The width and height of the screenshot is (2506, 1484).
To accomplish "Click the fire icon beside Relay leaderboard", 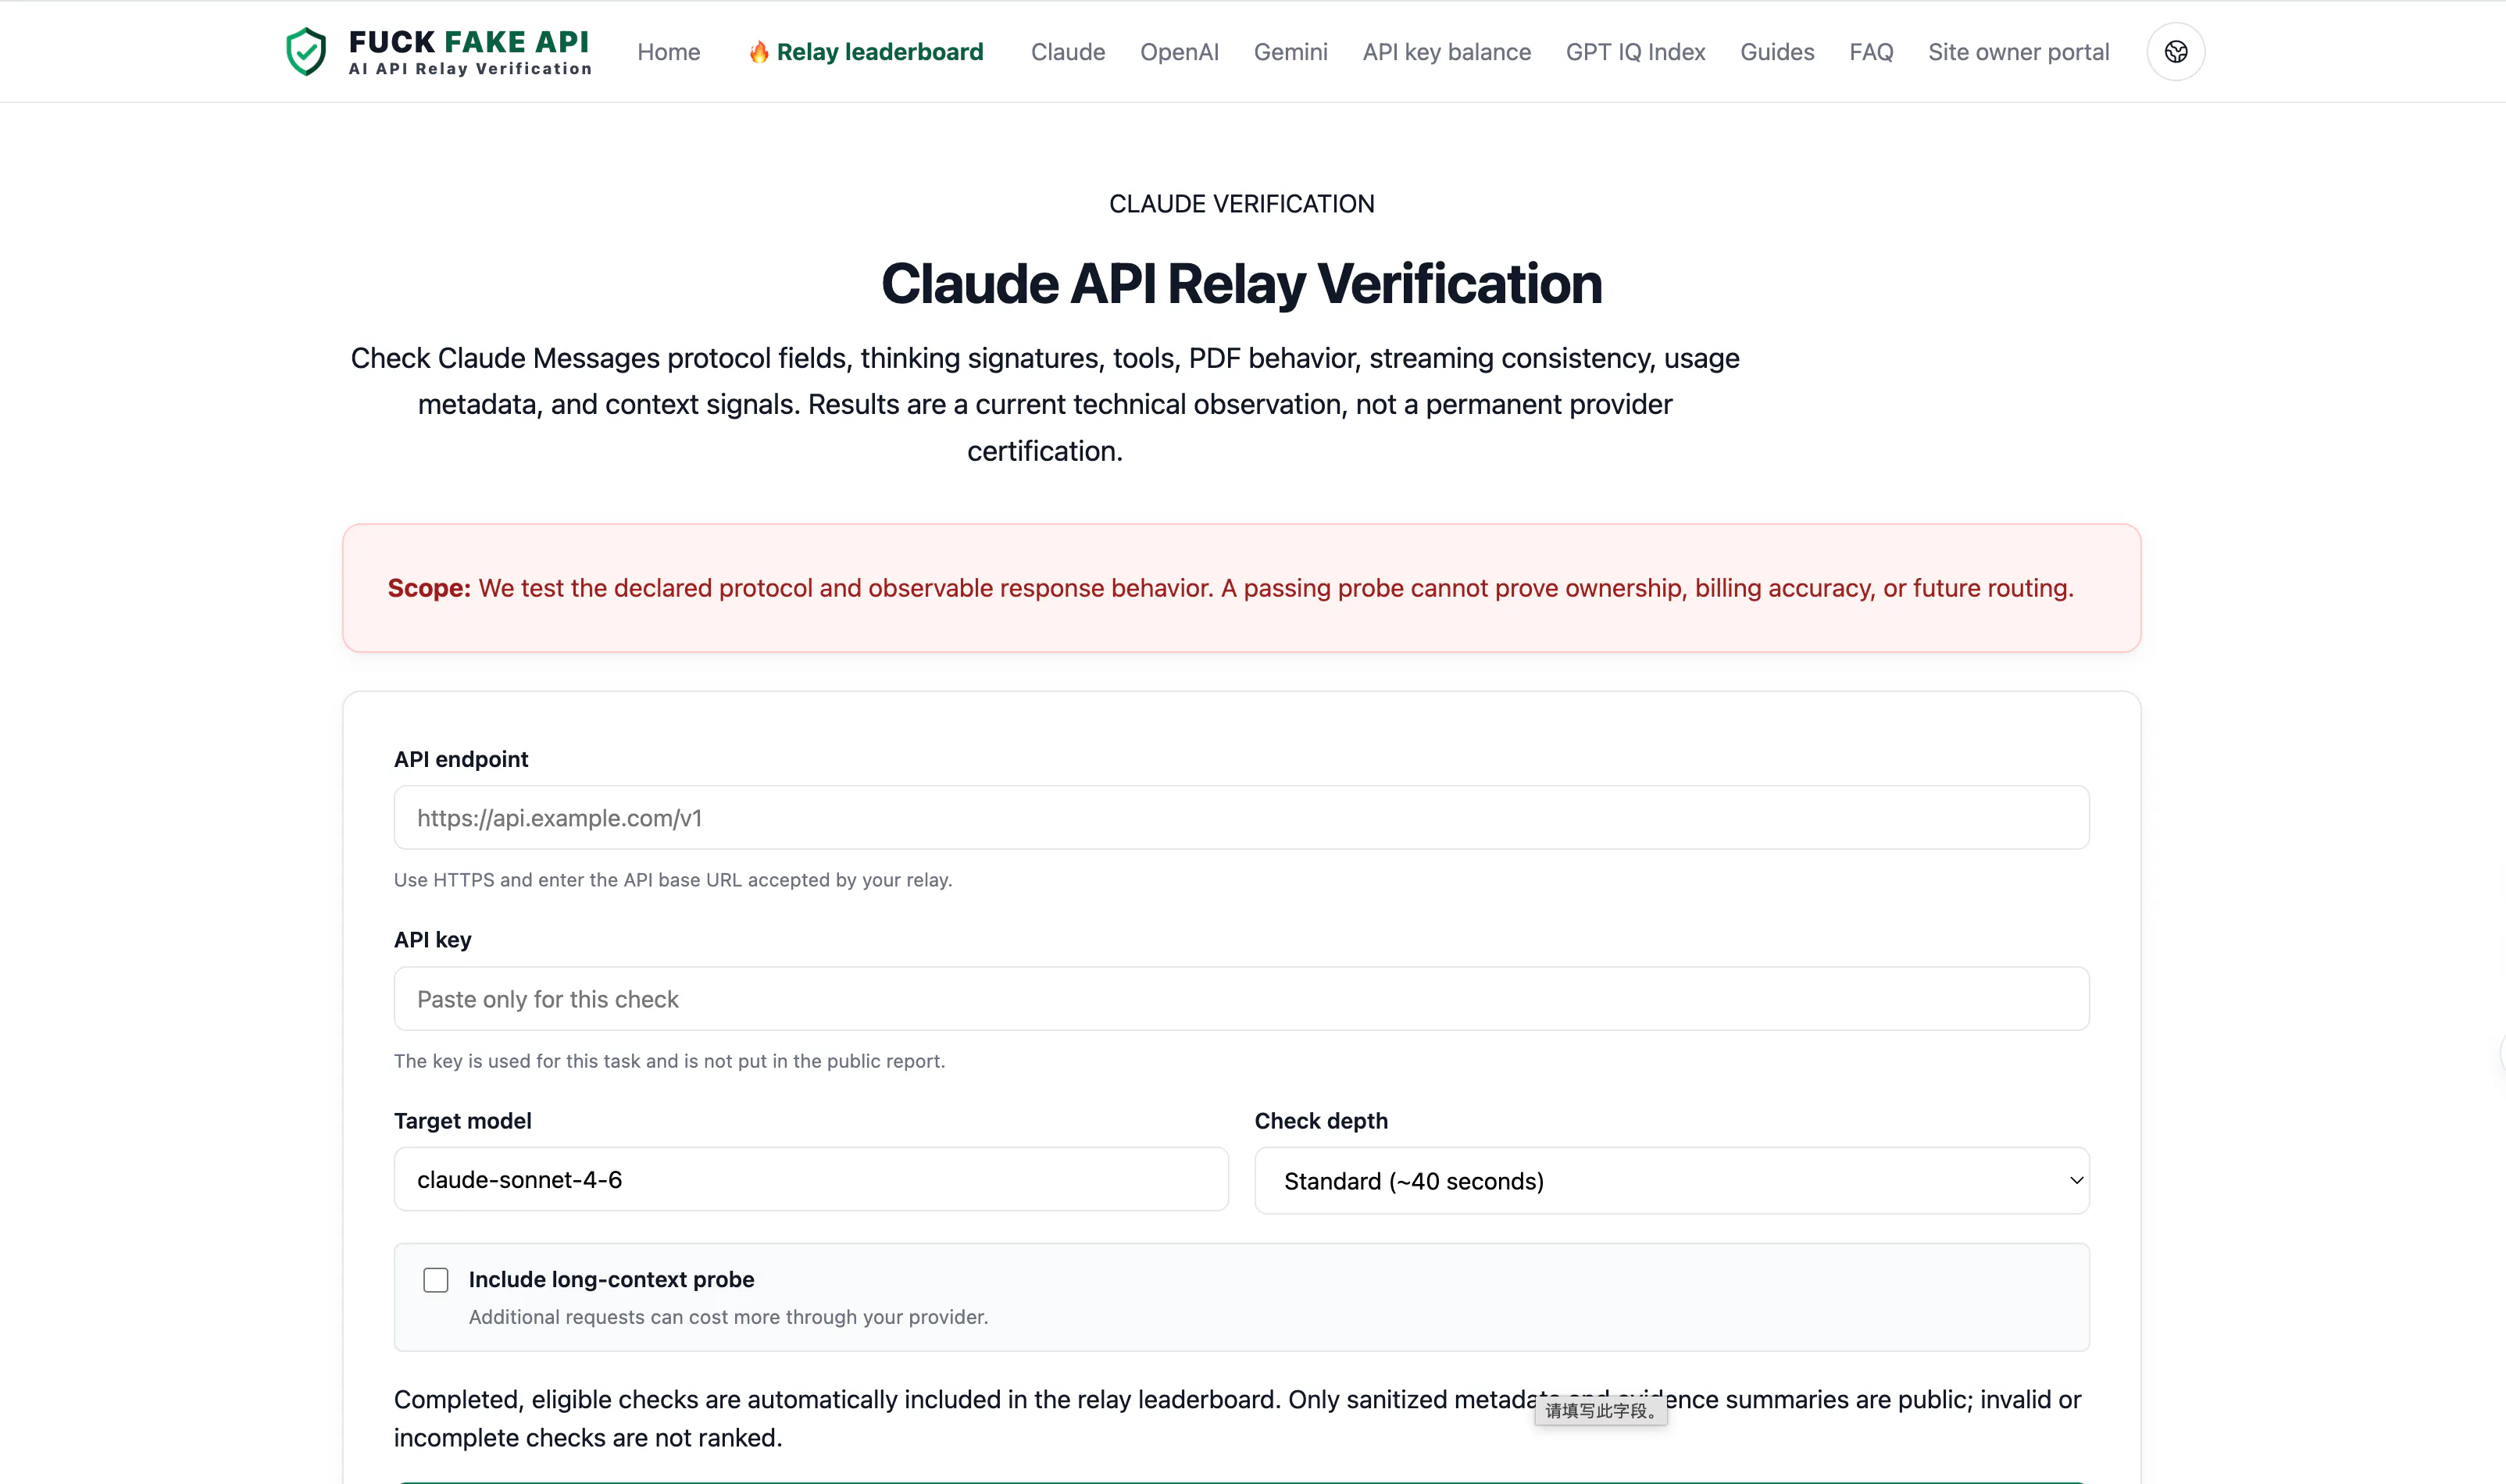I will coord(759,52).
